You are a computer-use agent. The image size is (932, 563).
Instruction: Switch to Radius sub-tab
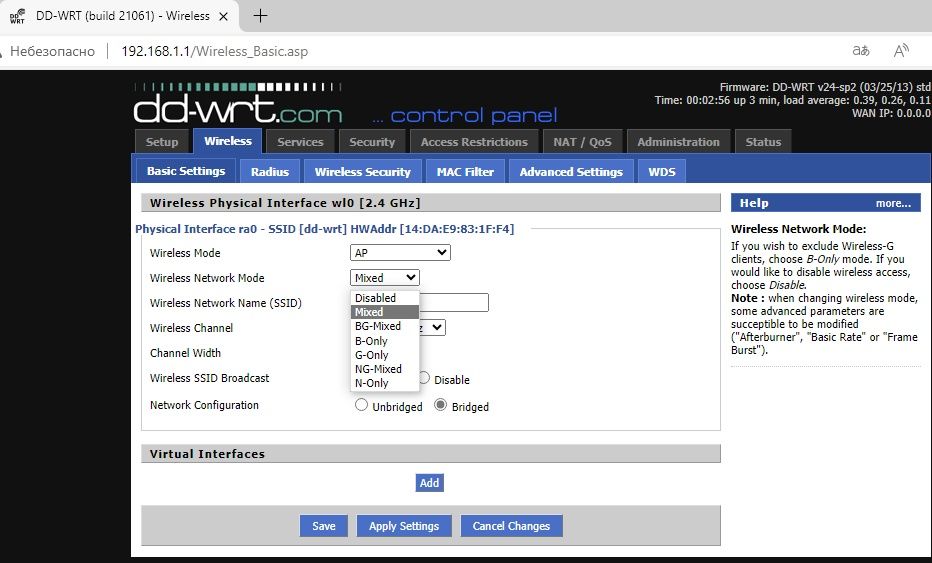[270, 171]
